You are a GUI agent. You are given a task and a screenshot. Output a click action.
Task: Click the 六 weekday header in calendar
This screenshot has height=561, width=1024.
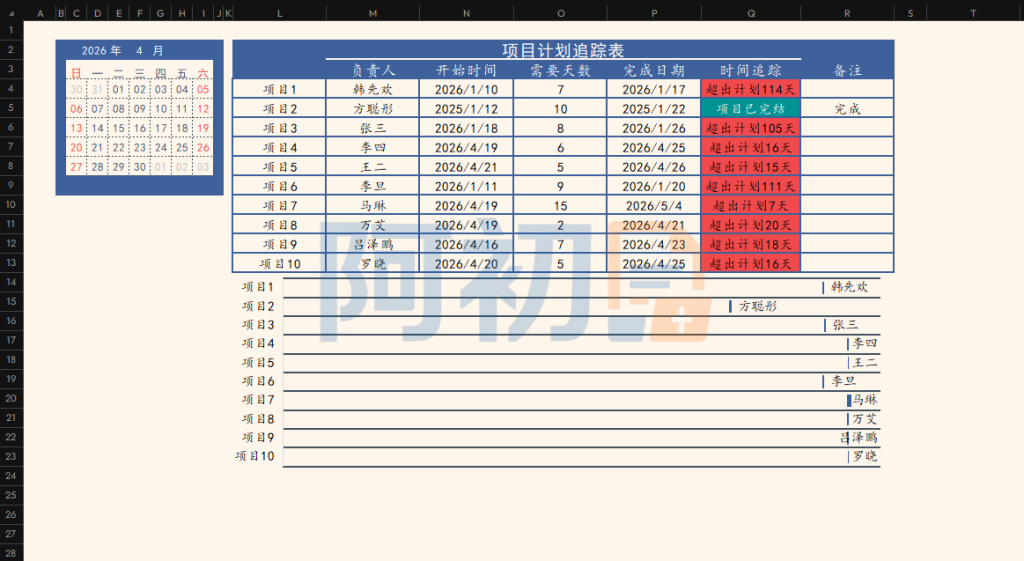tap(203, 73)
